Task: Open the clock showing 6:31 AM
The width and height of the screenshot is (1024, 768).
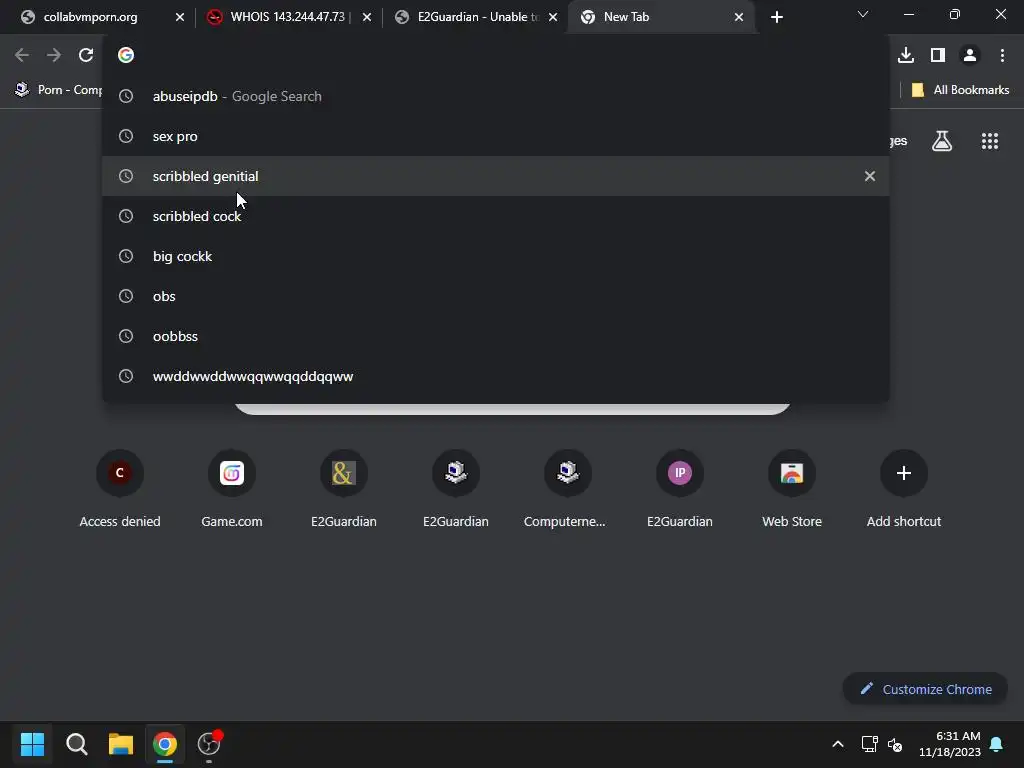Action: pos(950,744)
